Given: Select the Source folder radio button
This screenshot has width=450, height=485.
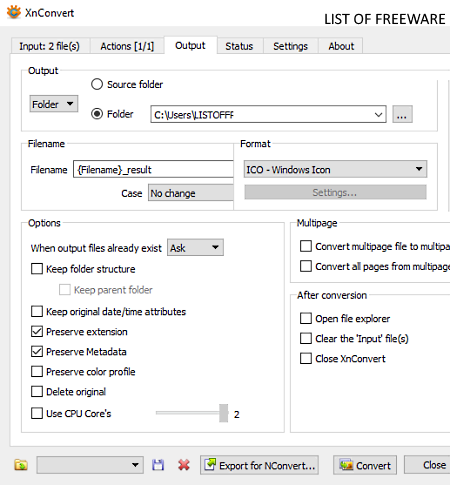Looking at the screenshot, I should point(97,84).
